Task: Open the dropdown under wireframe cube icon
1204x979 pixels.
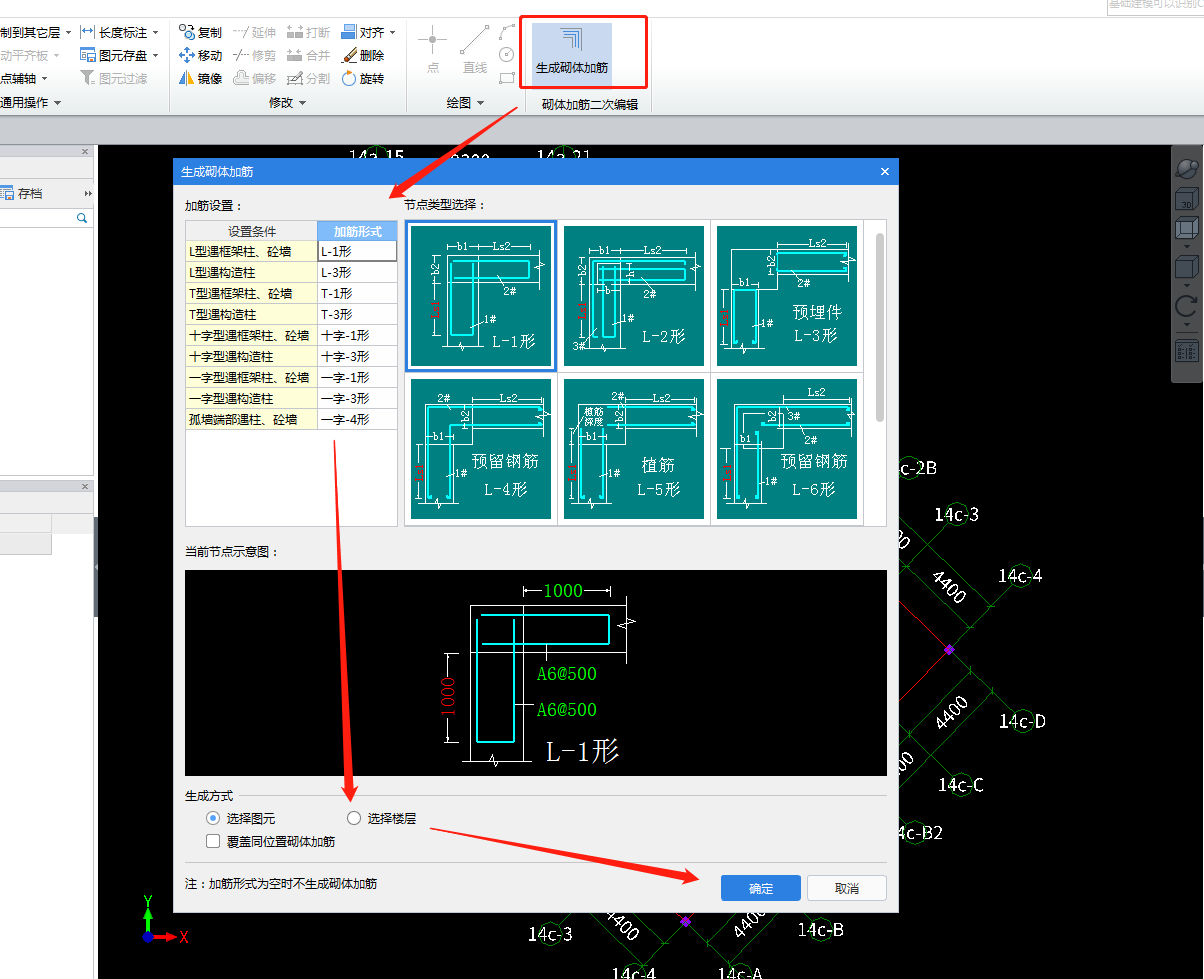Action: [1187, 246]
